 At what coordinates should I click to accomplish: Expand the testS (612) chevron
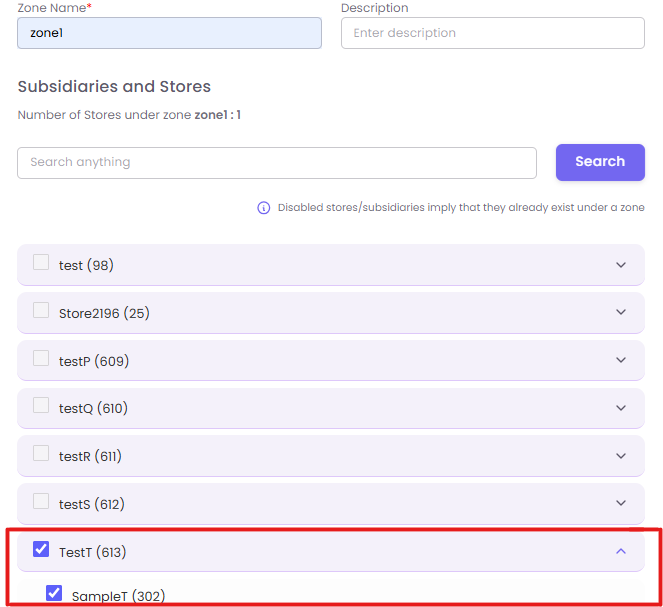coord(621,503)
